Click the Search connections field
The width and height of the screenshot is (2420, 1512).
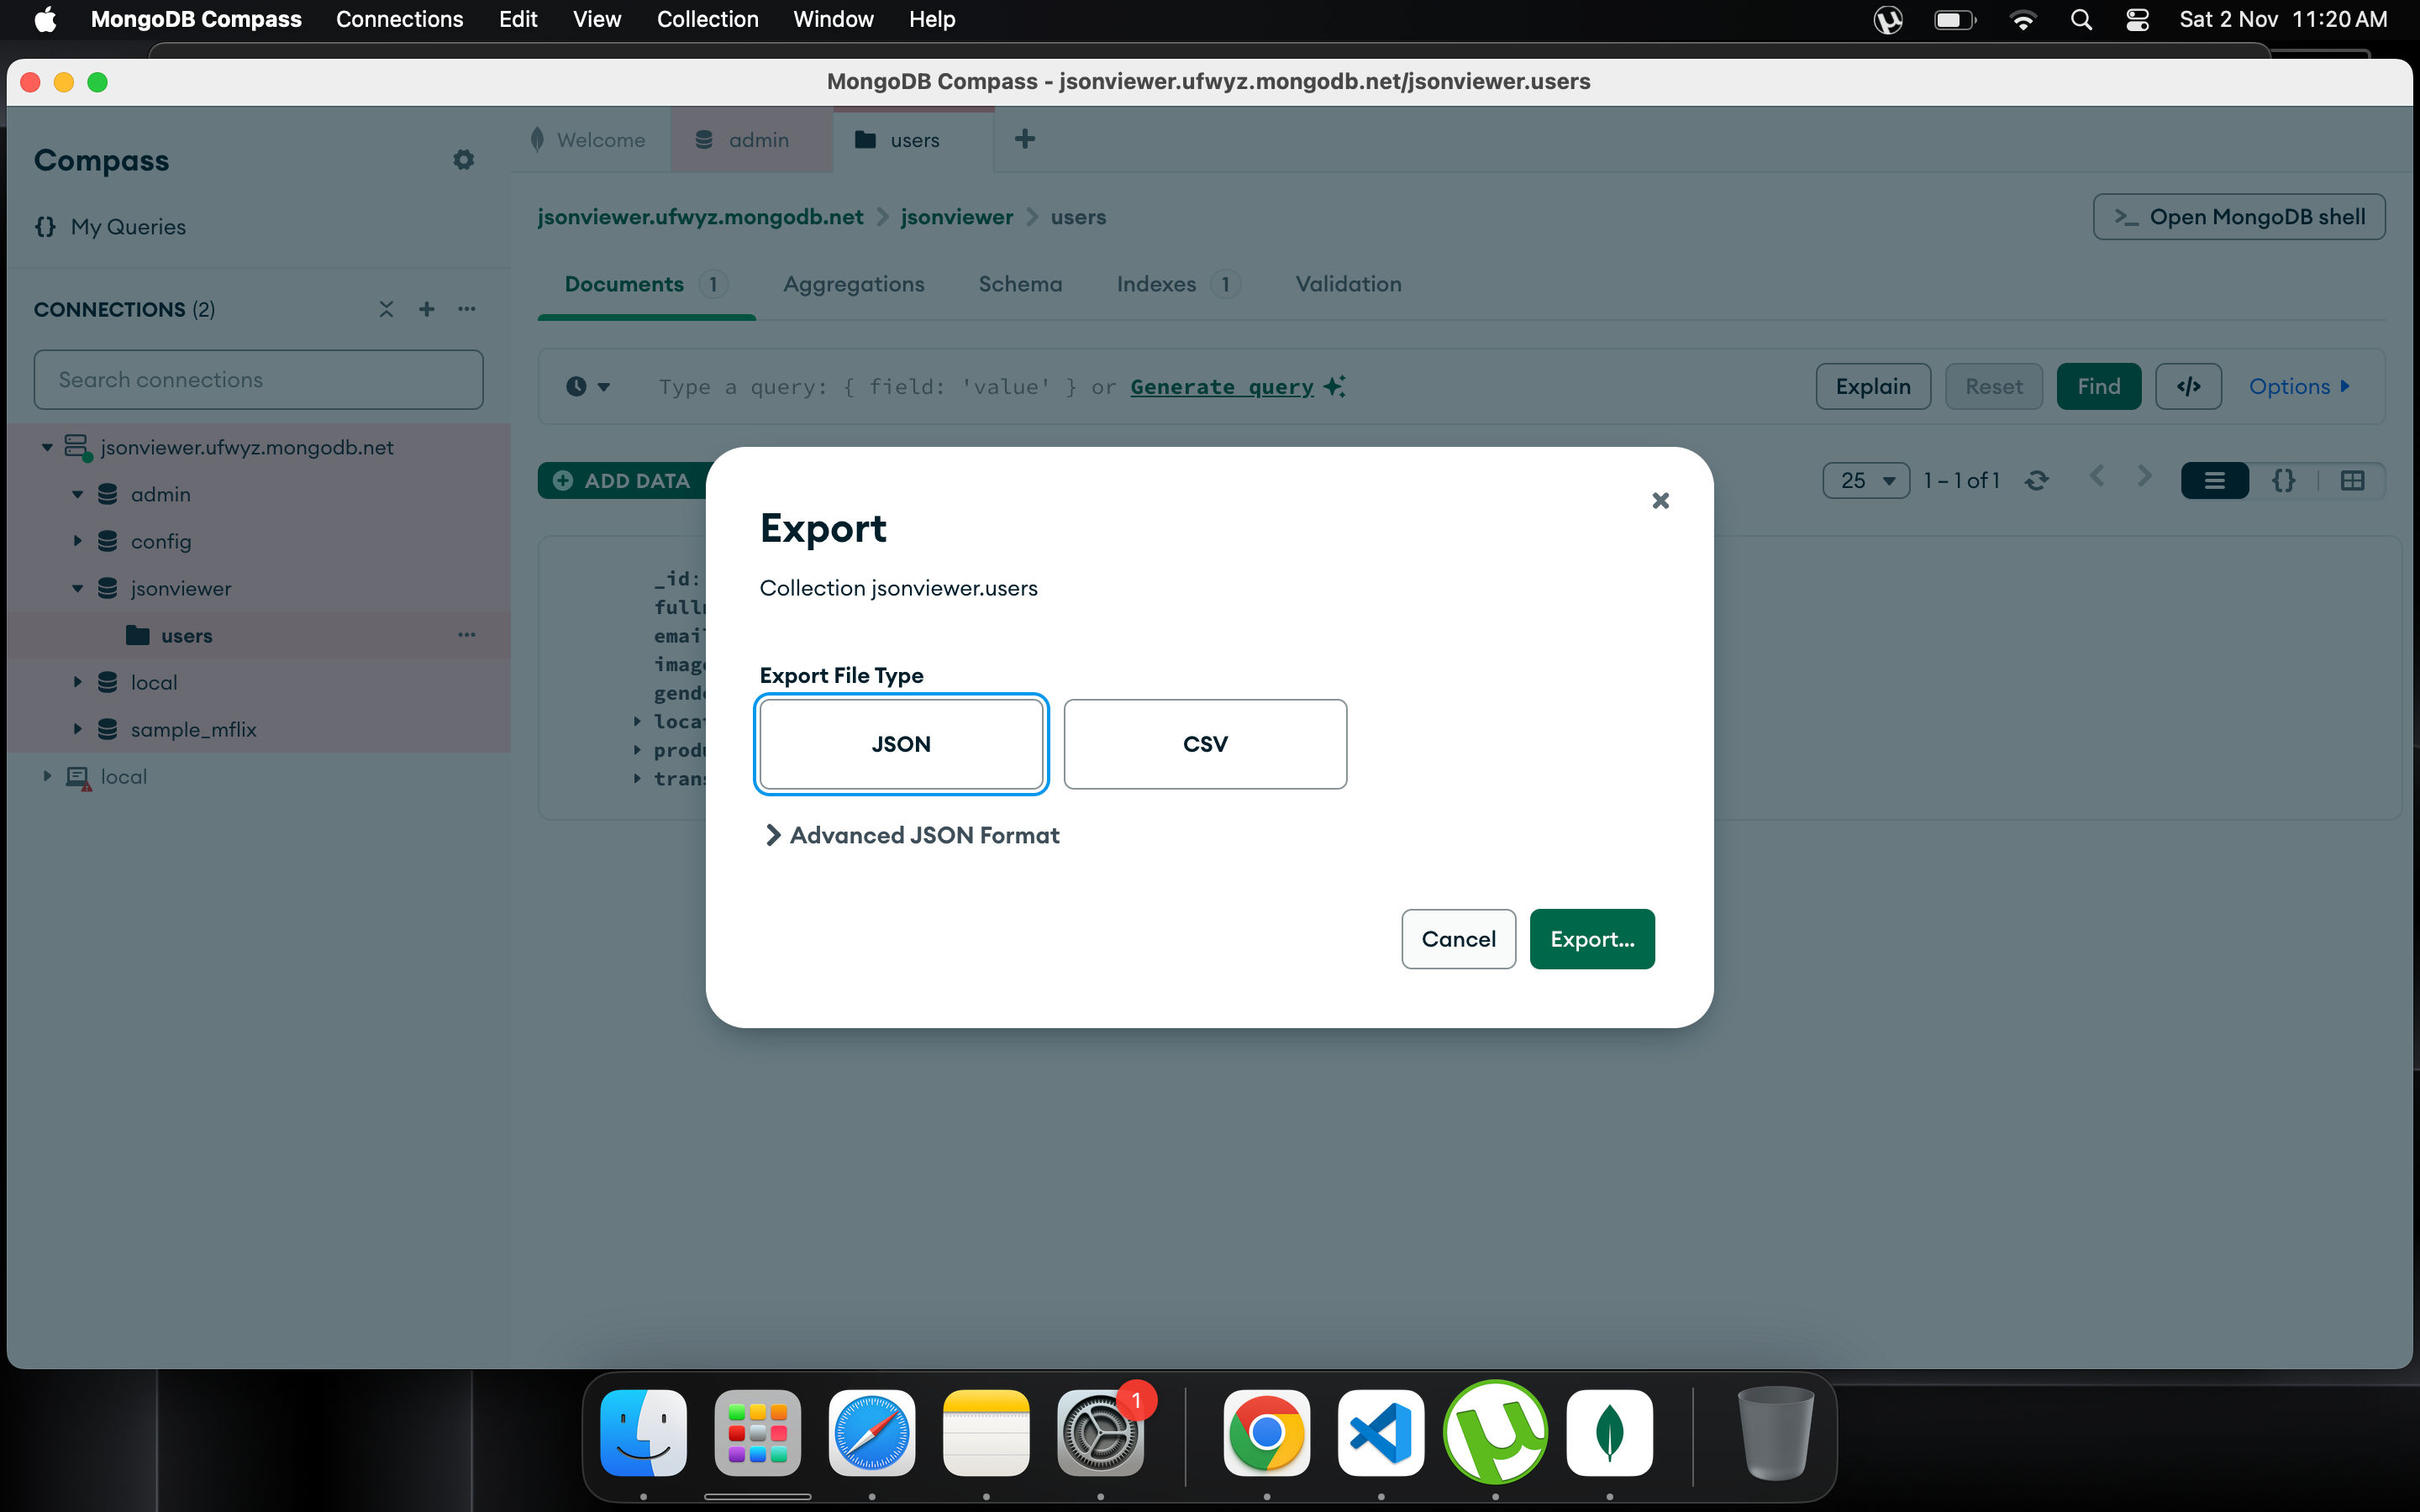[258, 380]
